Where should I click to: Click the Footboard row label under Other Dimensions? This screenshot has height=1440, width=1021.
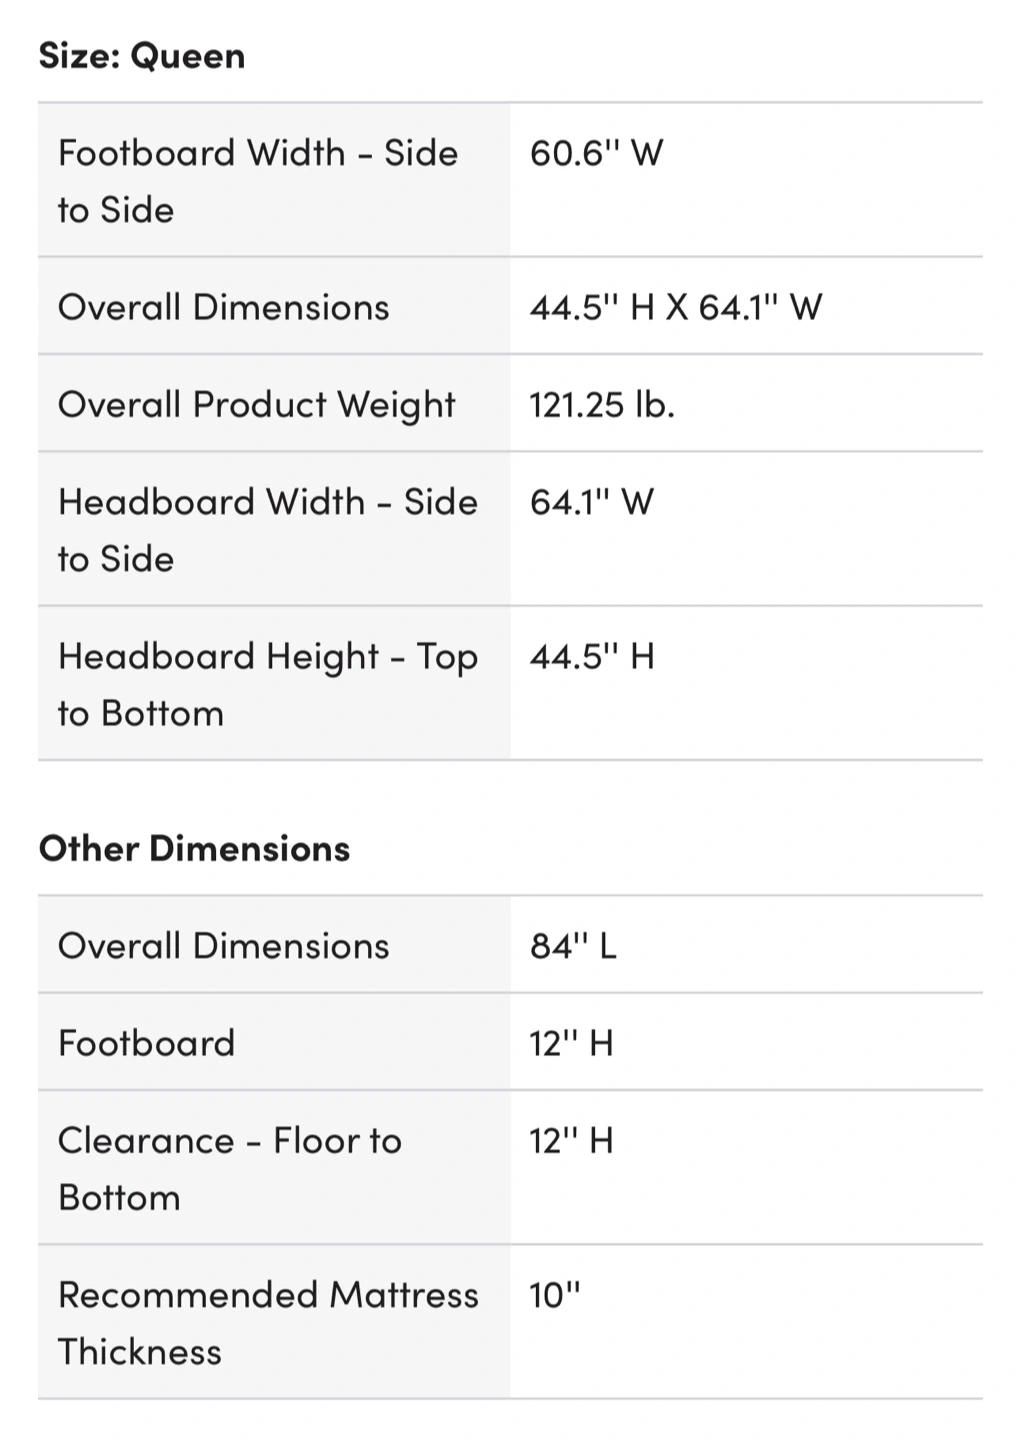146,1043
